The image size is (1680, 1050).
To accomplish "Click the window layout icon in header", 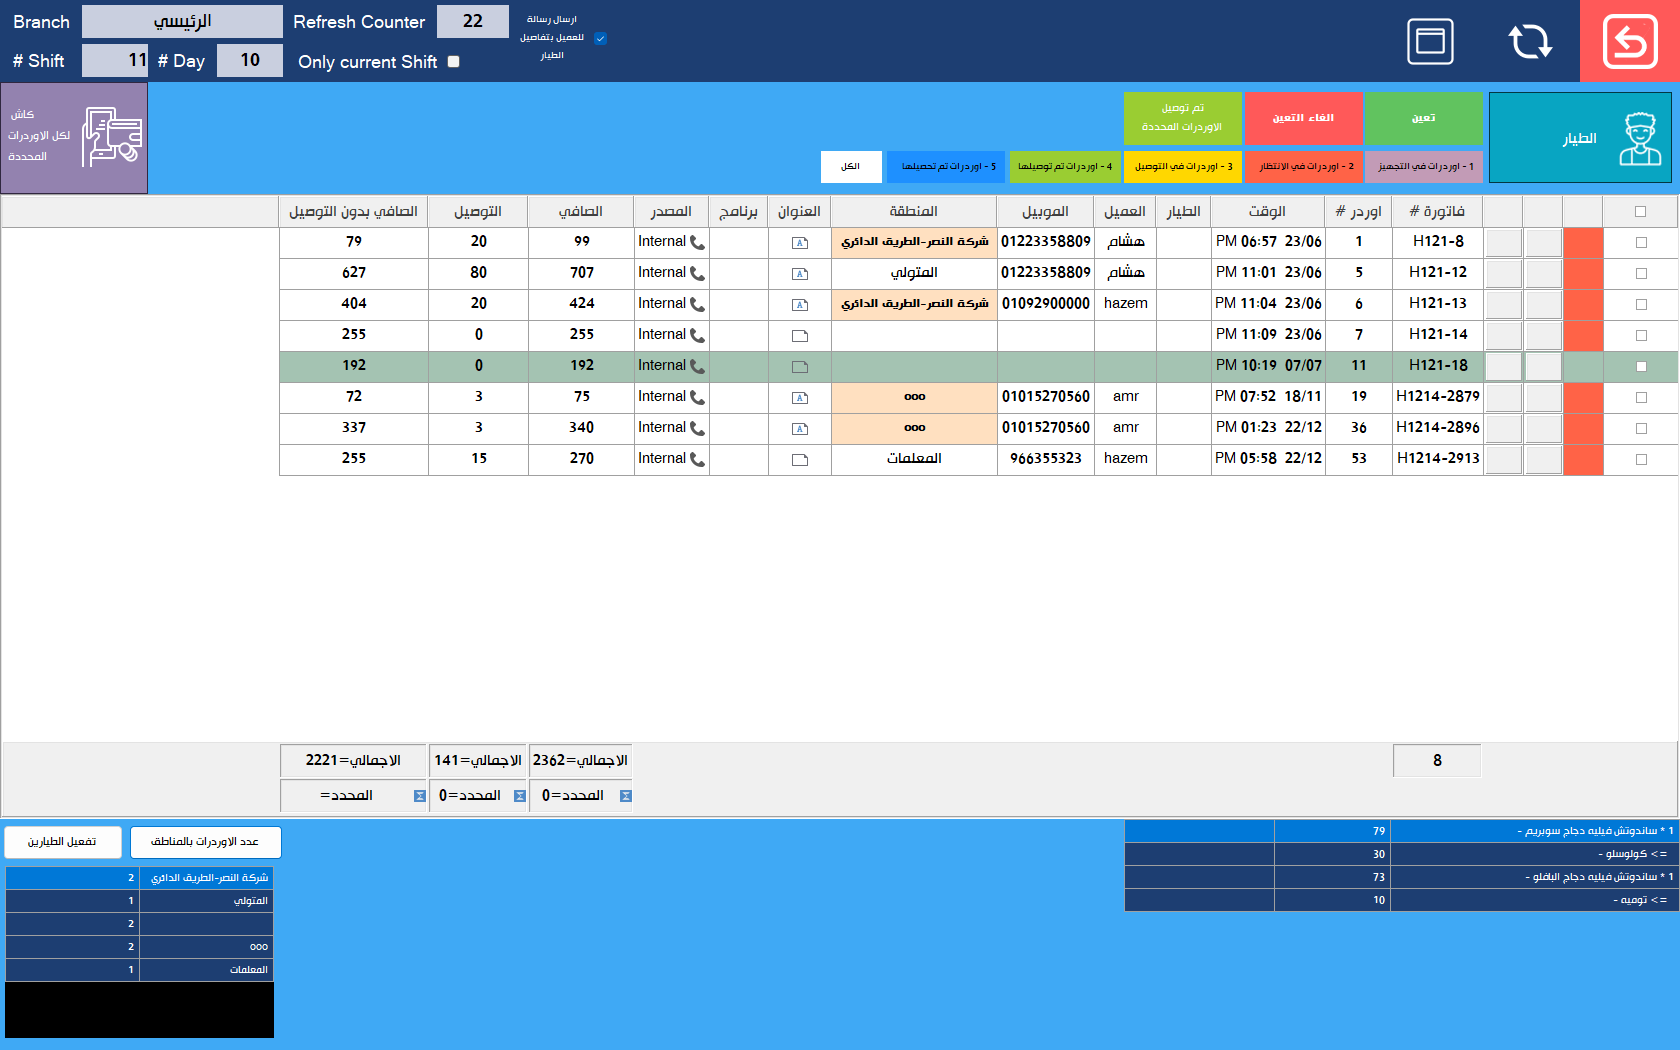I will 1430,42.
